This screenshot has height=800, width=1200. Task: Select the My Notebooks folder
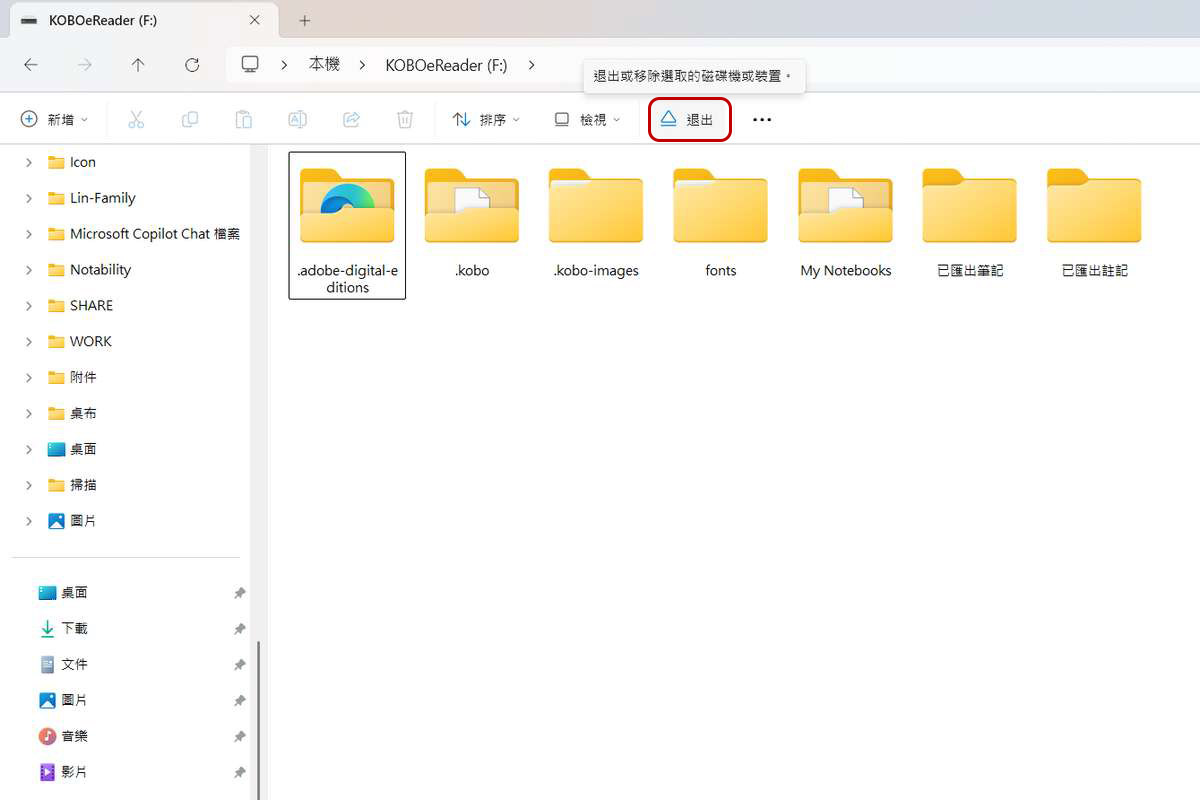coord(845,224)
